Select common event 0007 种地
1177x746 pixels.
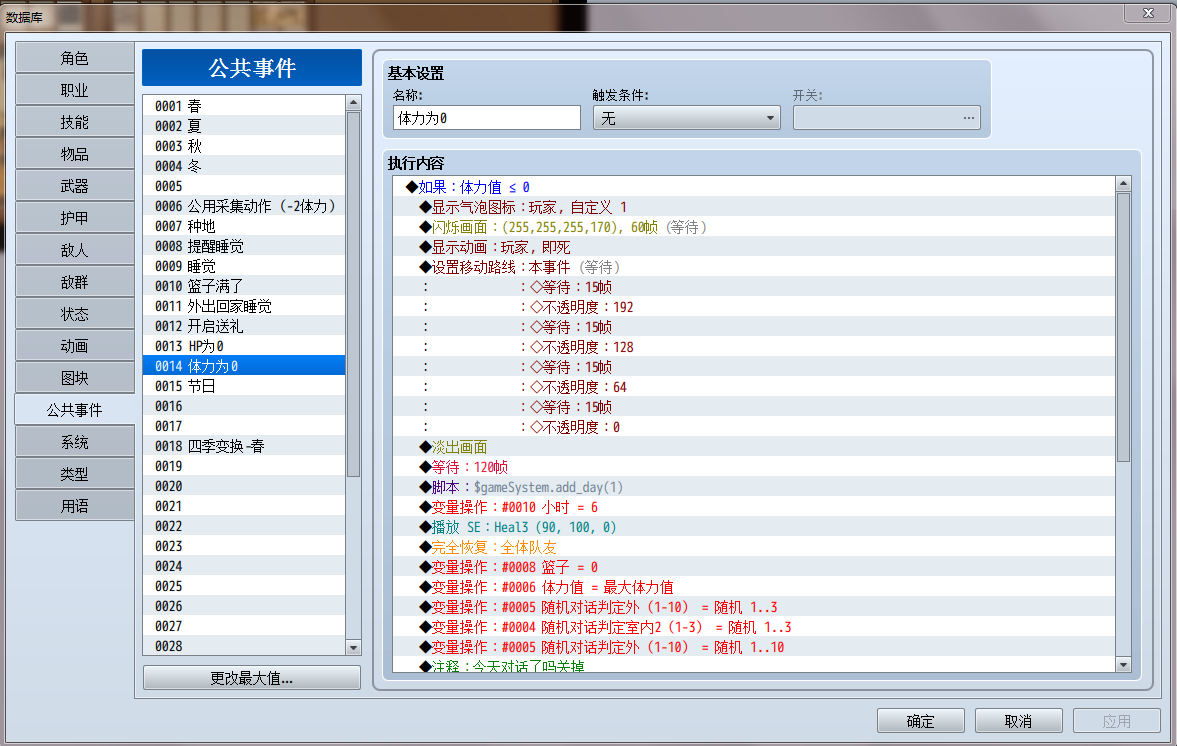coord(244,226)
